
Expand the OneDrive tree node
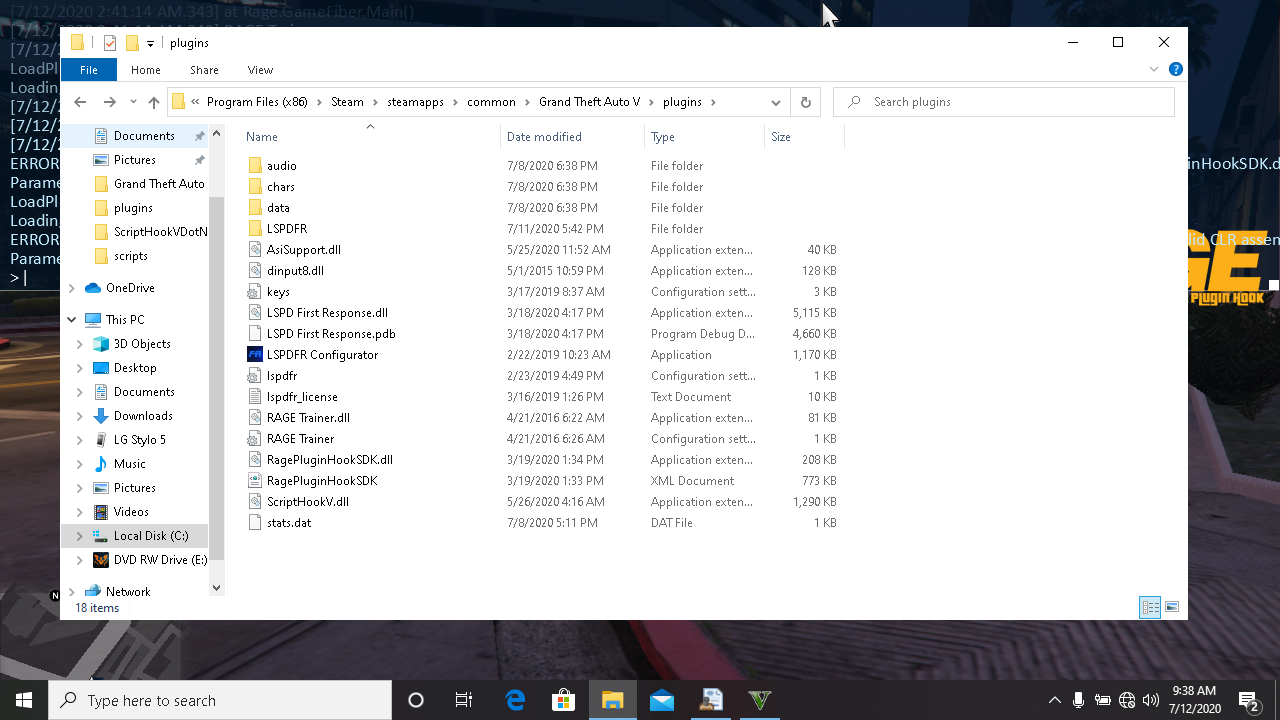72,288
